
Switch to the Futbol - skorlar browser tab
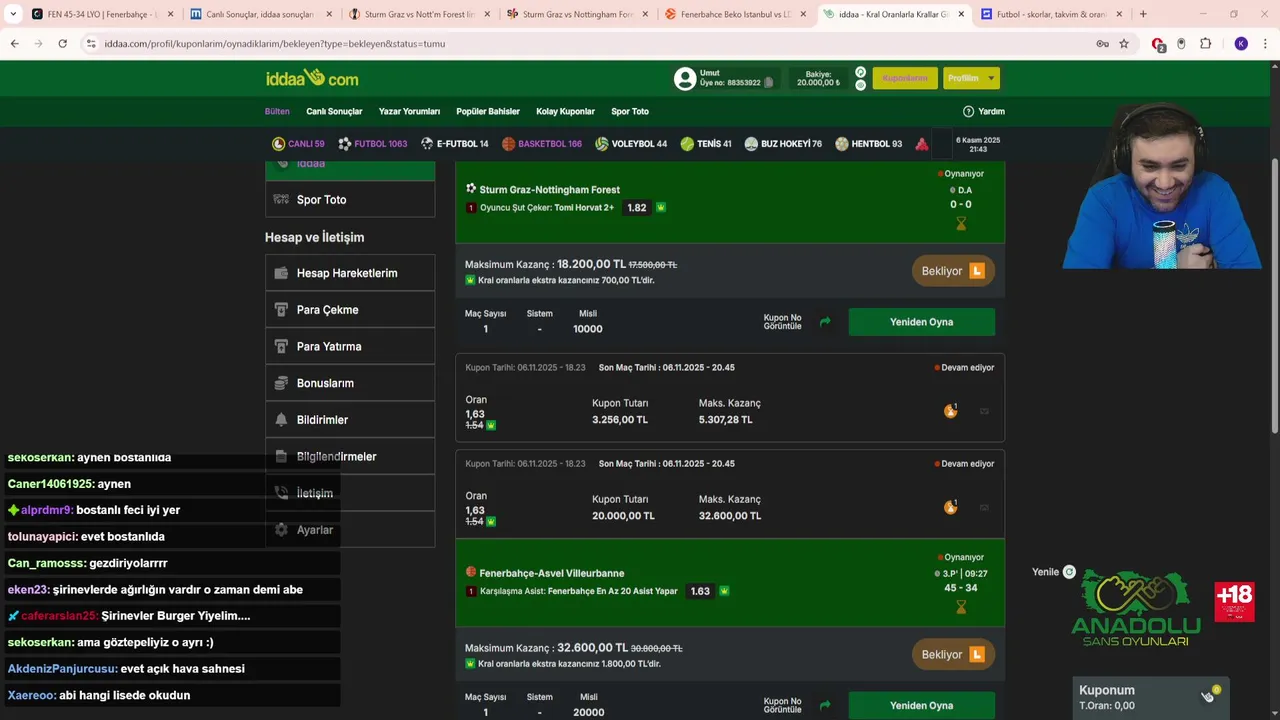[x=1050, y=14]
